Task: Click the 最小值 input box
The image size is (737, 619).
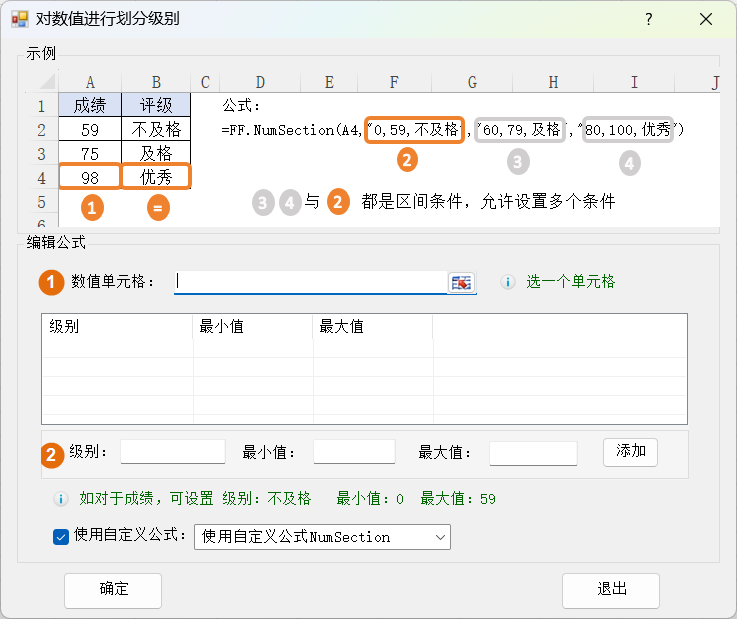Action: [x=354, y=453]
